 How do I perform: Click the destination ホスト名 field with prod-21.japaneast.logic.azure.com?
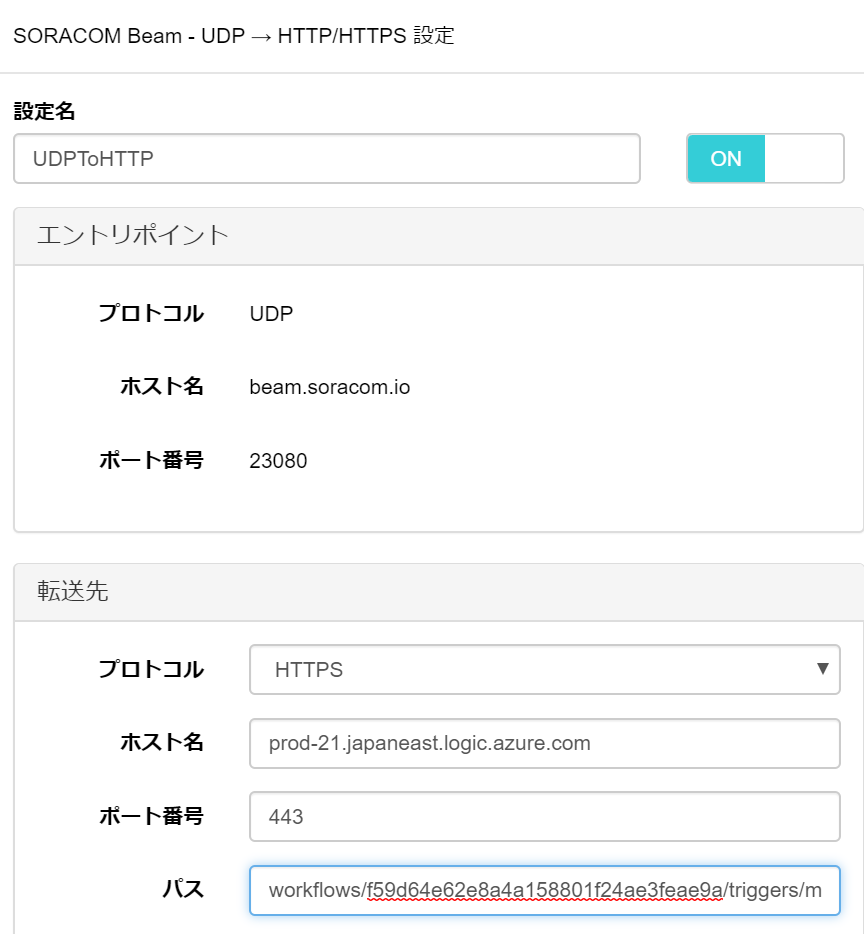coord(544,743)
